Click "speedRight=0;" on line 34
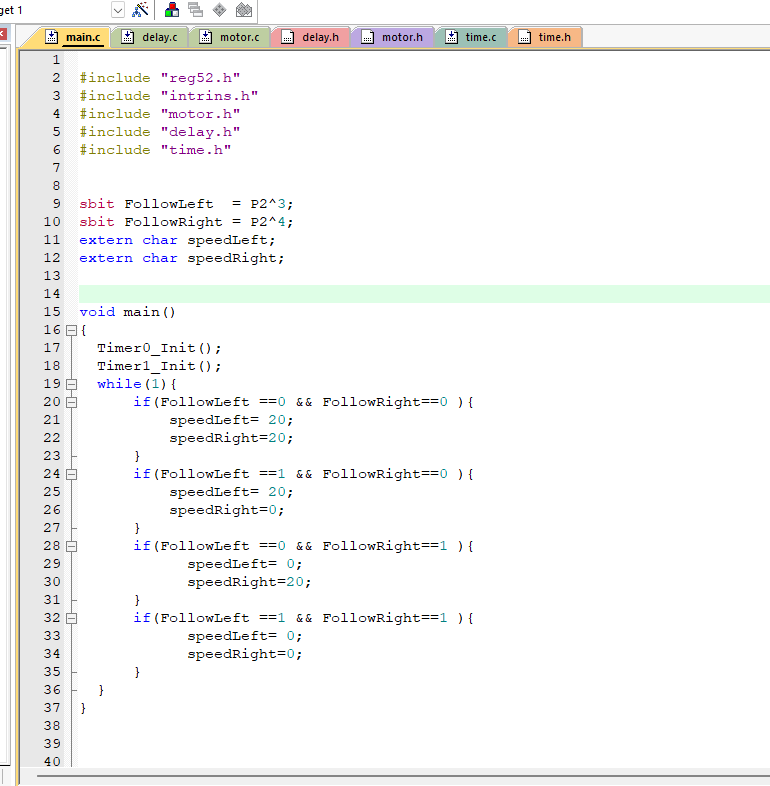Image resolution: width=770 pixels, height=786 pixels. click(245, 655)
